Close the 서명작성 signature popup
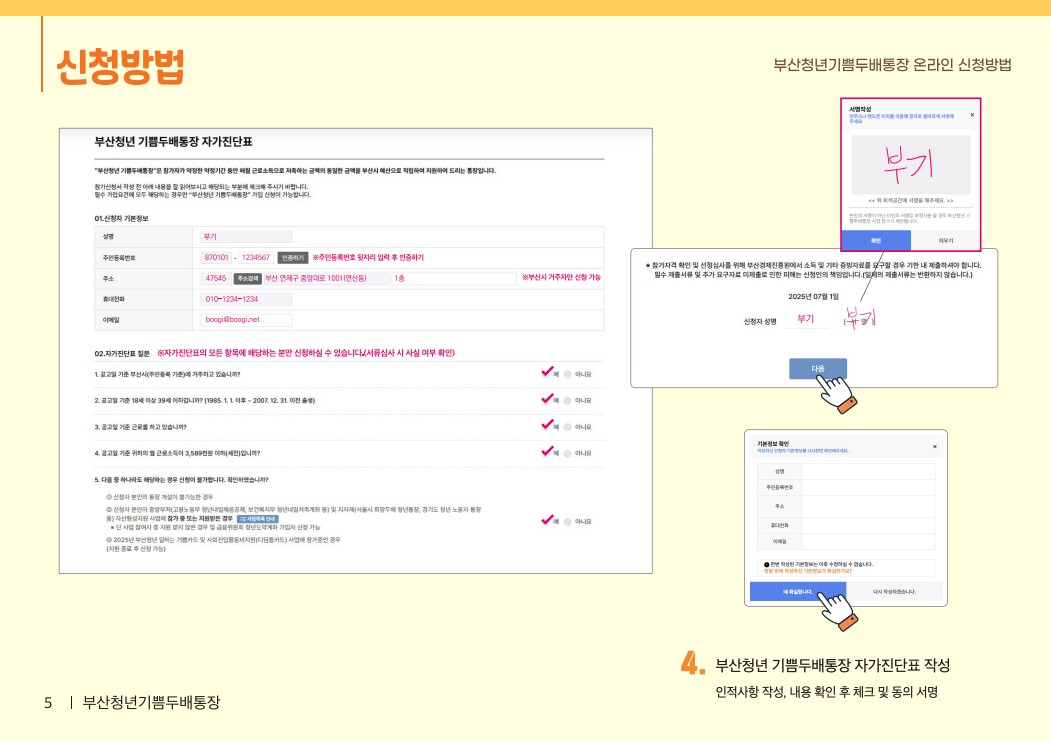 pyautogui.click(x=972, y=114)
